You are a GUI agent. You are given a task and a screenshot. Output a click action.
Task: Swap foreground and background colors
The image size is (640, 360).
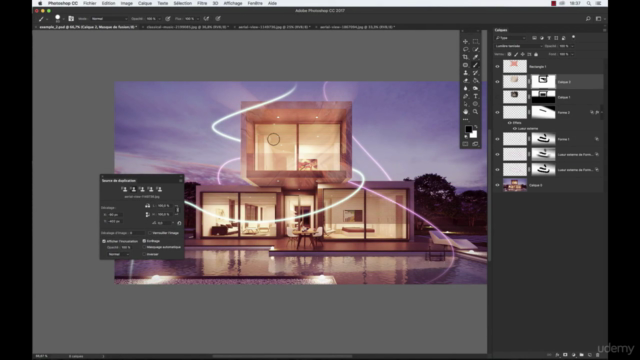476,127
